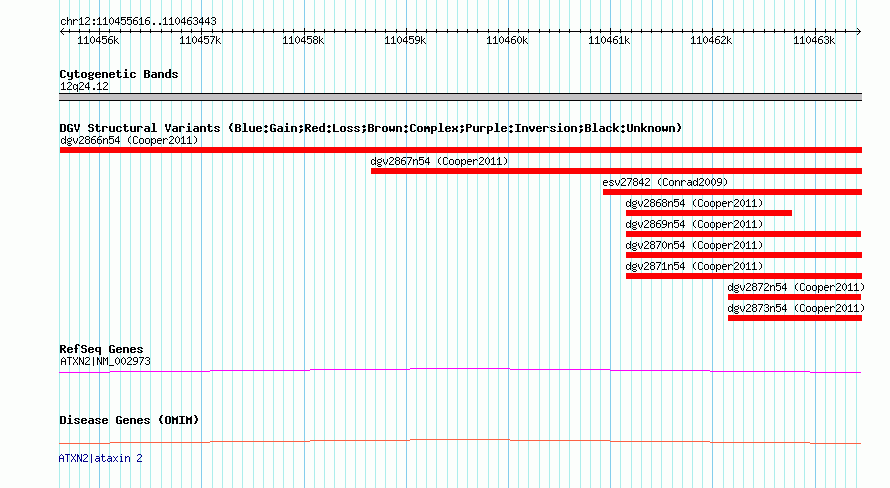Click the chr12:110455616..110463443 coordinate label
The width and height of the screenshot is (890, 488).
(138, 21)
